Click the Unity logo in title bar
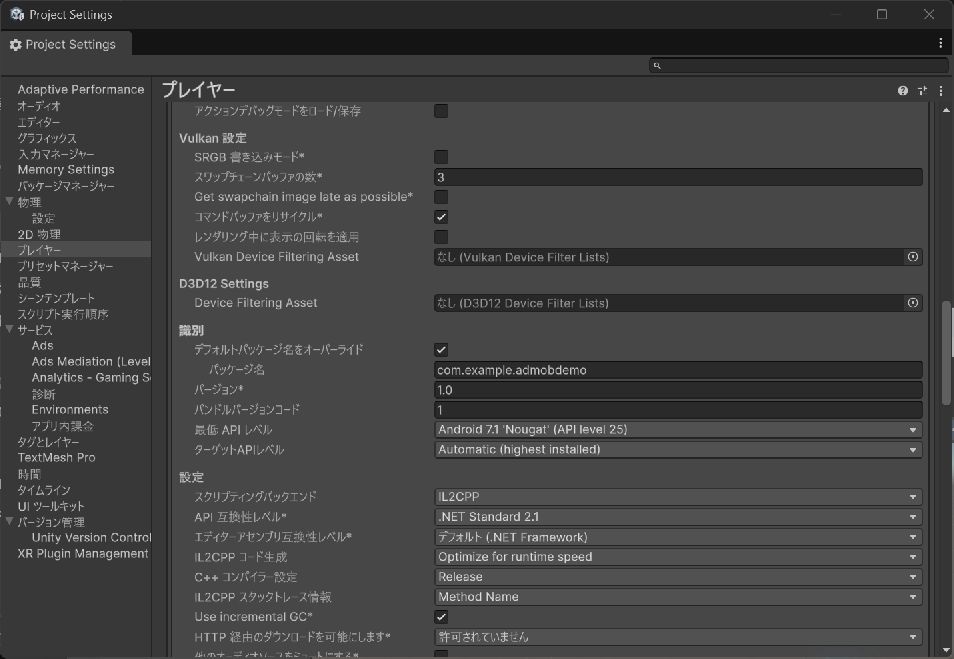 [17, 14]
